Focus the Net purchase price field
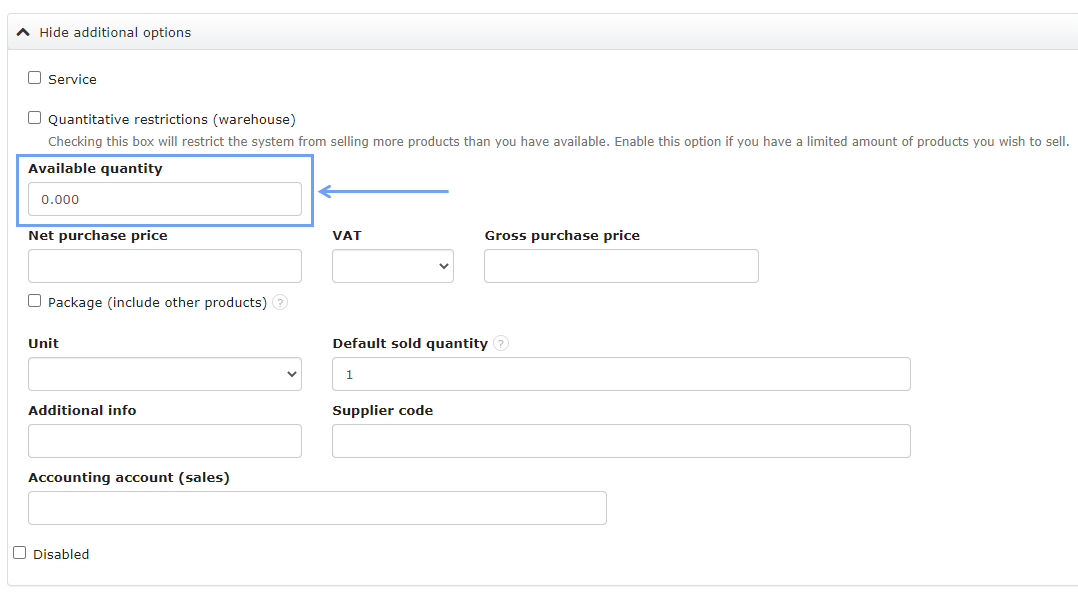This screenshot has height=595, width=1078. coord(165,266)
